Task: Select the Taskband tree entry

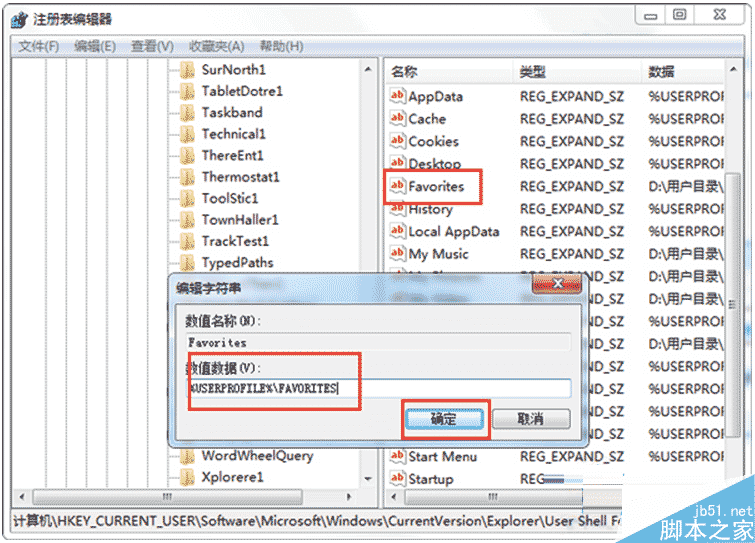Action: (232, 113)
